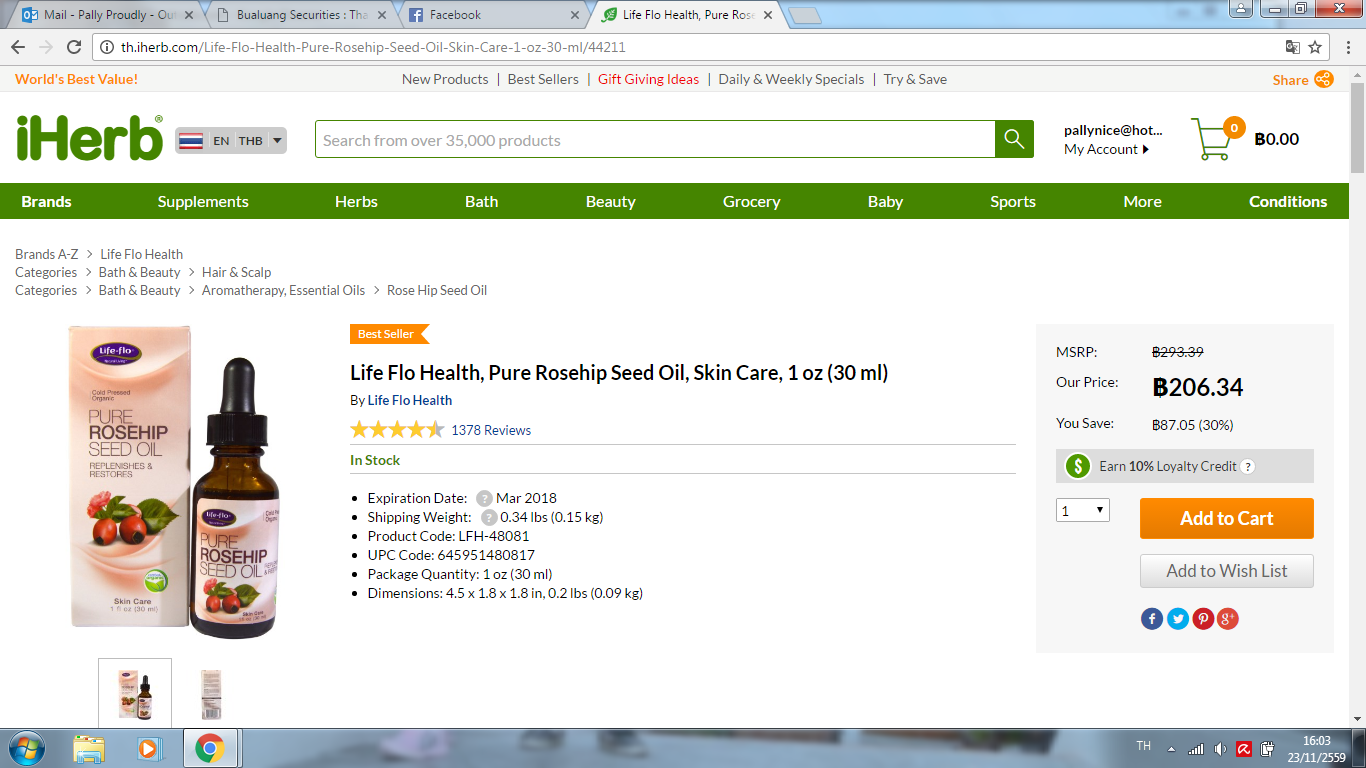Open Chrome menu three-dot icon
Screen dimensions: 1366x768
(1347, 47)
